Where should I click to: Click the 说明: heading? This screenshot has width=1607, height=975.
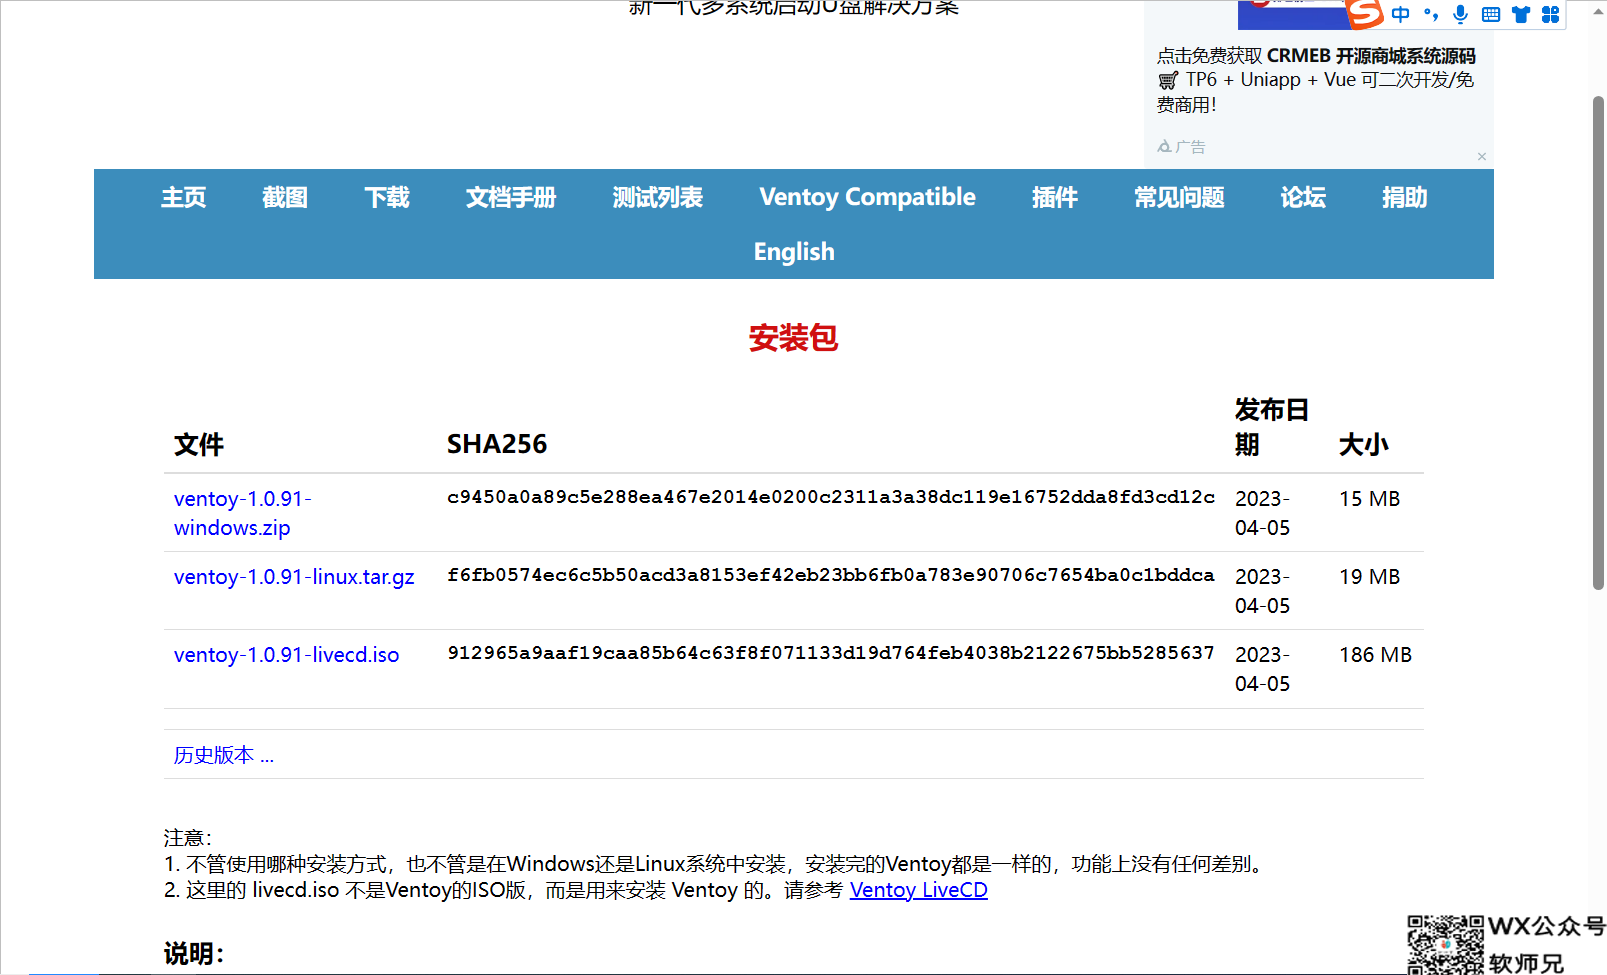click(x=194, y=954)
